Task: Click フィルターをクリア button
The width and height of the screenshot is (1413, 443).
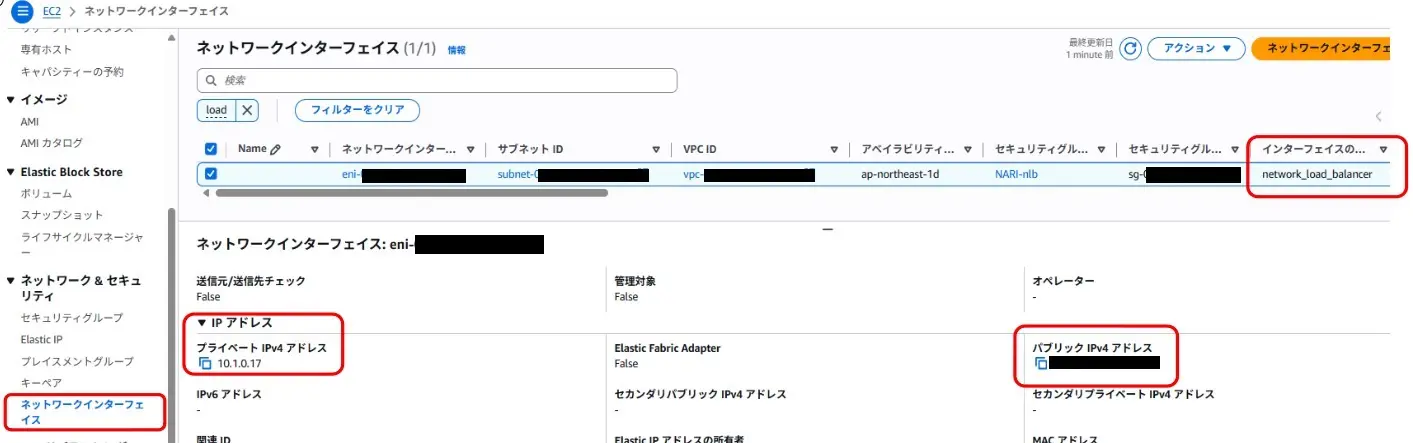Action: 357,110
